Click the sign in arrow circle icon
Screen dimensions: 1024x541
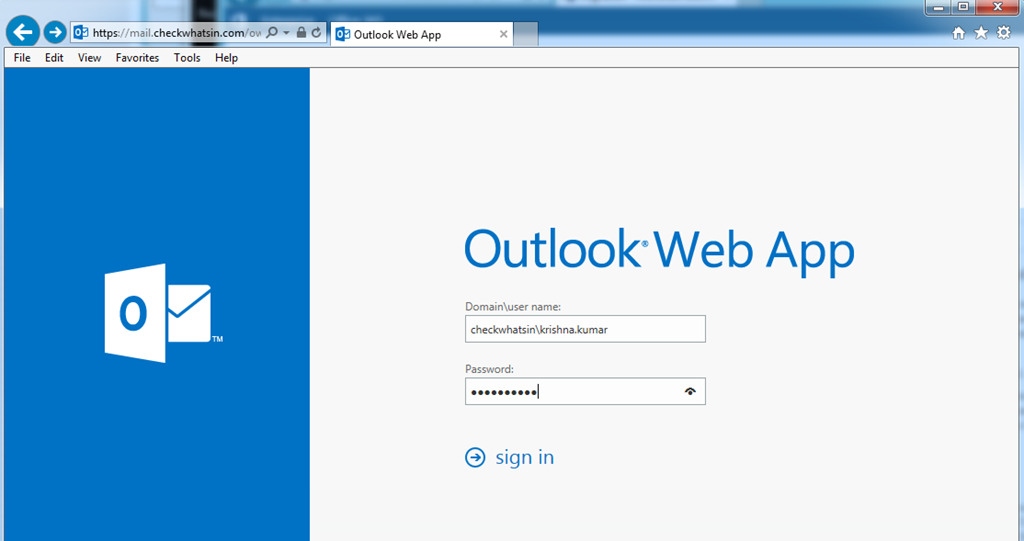click(475, 457)
